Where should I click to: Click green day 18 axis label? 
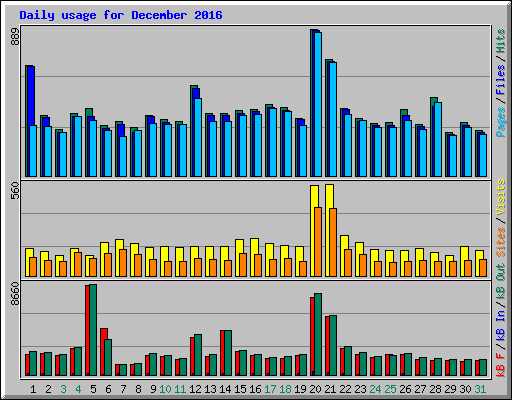click(x=285, y=389)
